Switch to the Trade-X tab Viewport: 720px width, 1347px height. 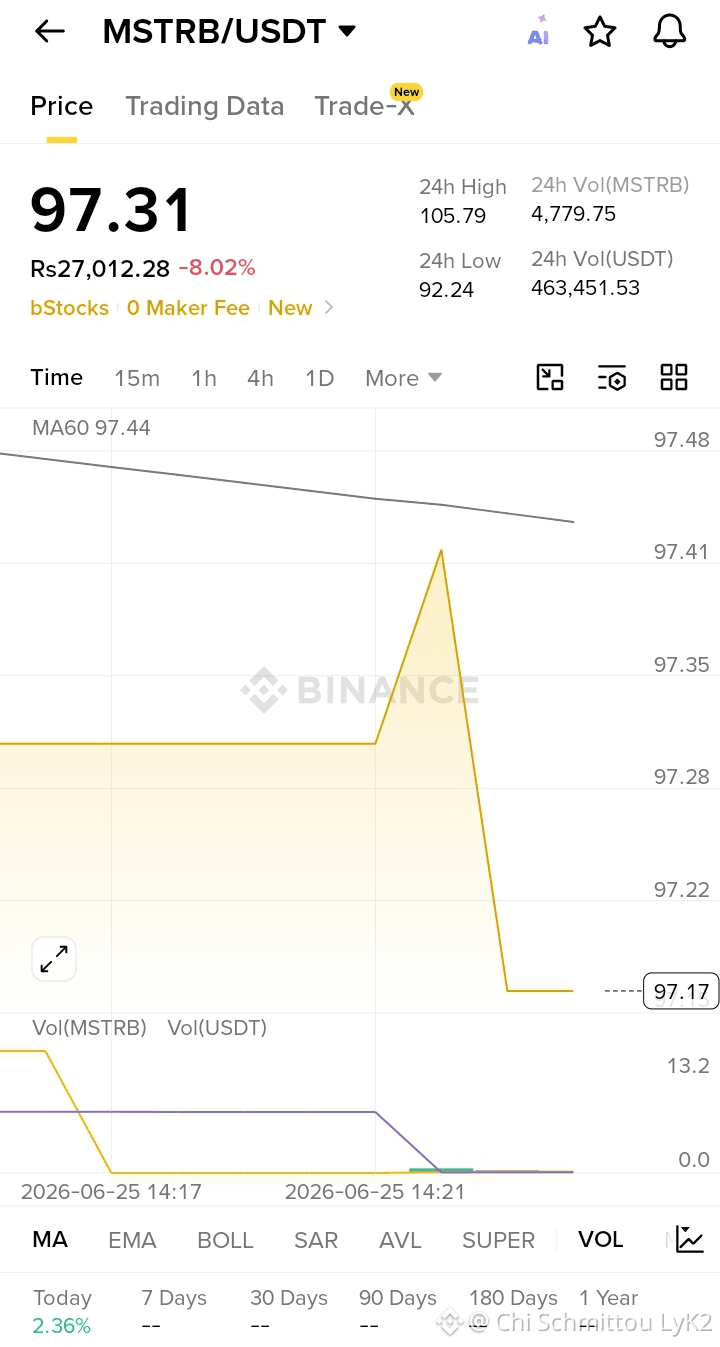[x=364, y=106]
